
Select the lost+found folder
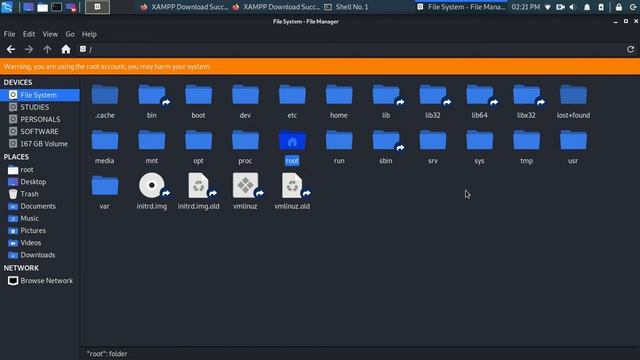[x=573, y=95]
